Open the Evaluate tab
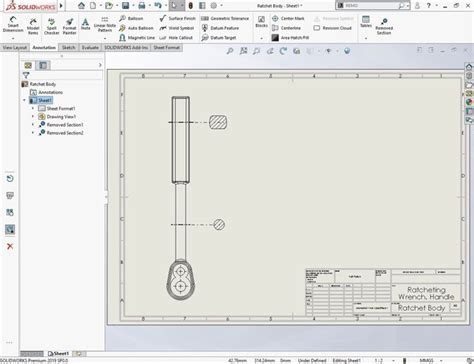This screenshot has width=474, height=364. [90, 48]
